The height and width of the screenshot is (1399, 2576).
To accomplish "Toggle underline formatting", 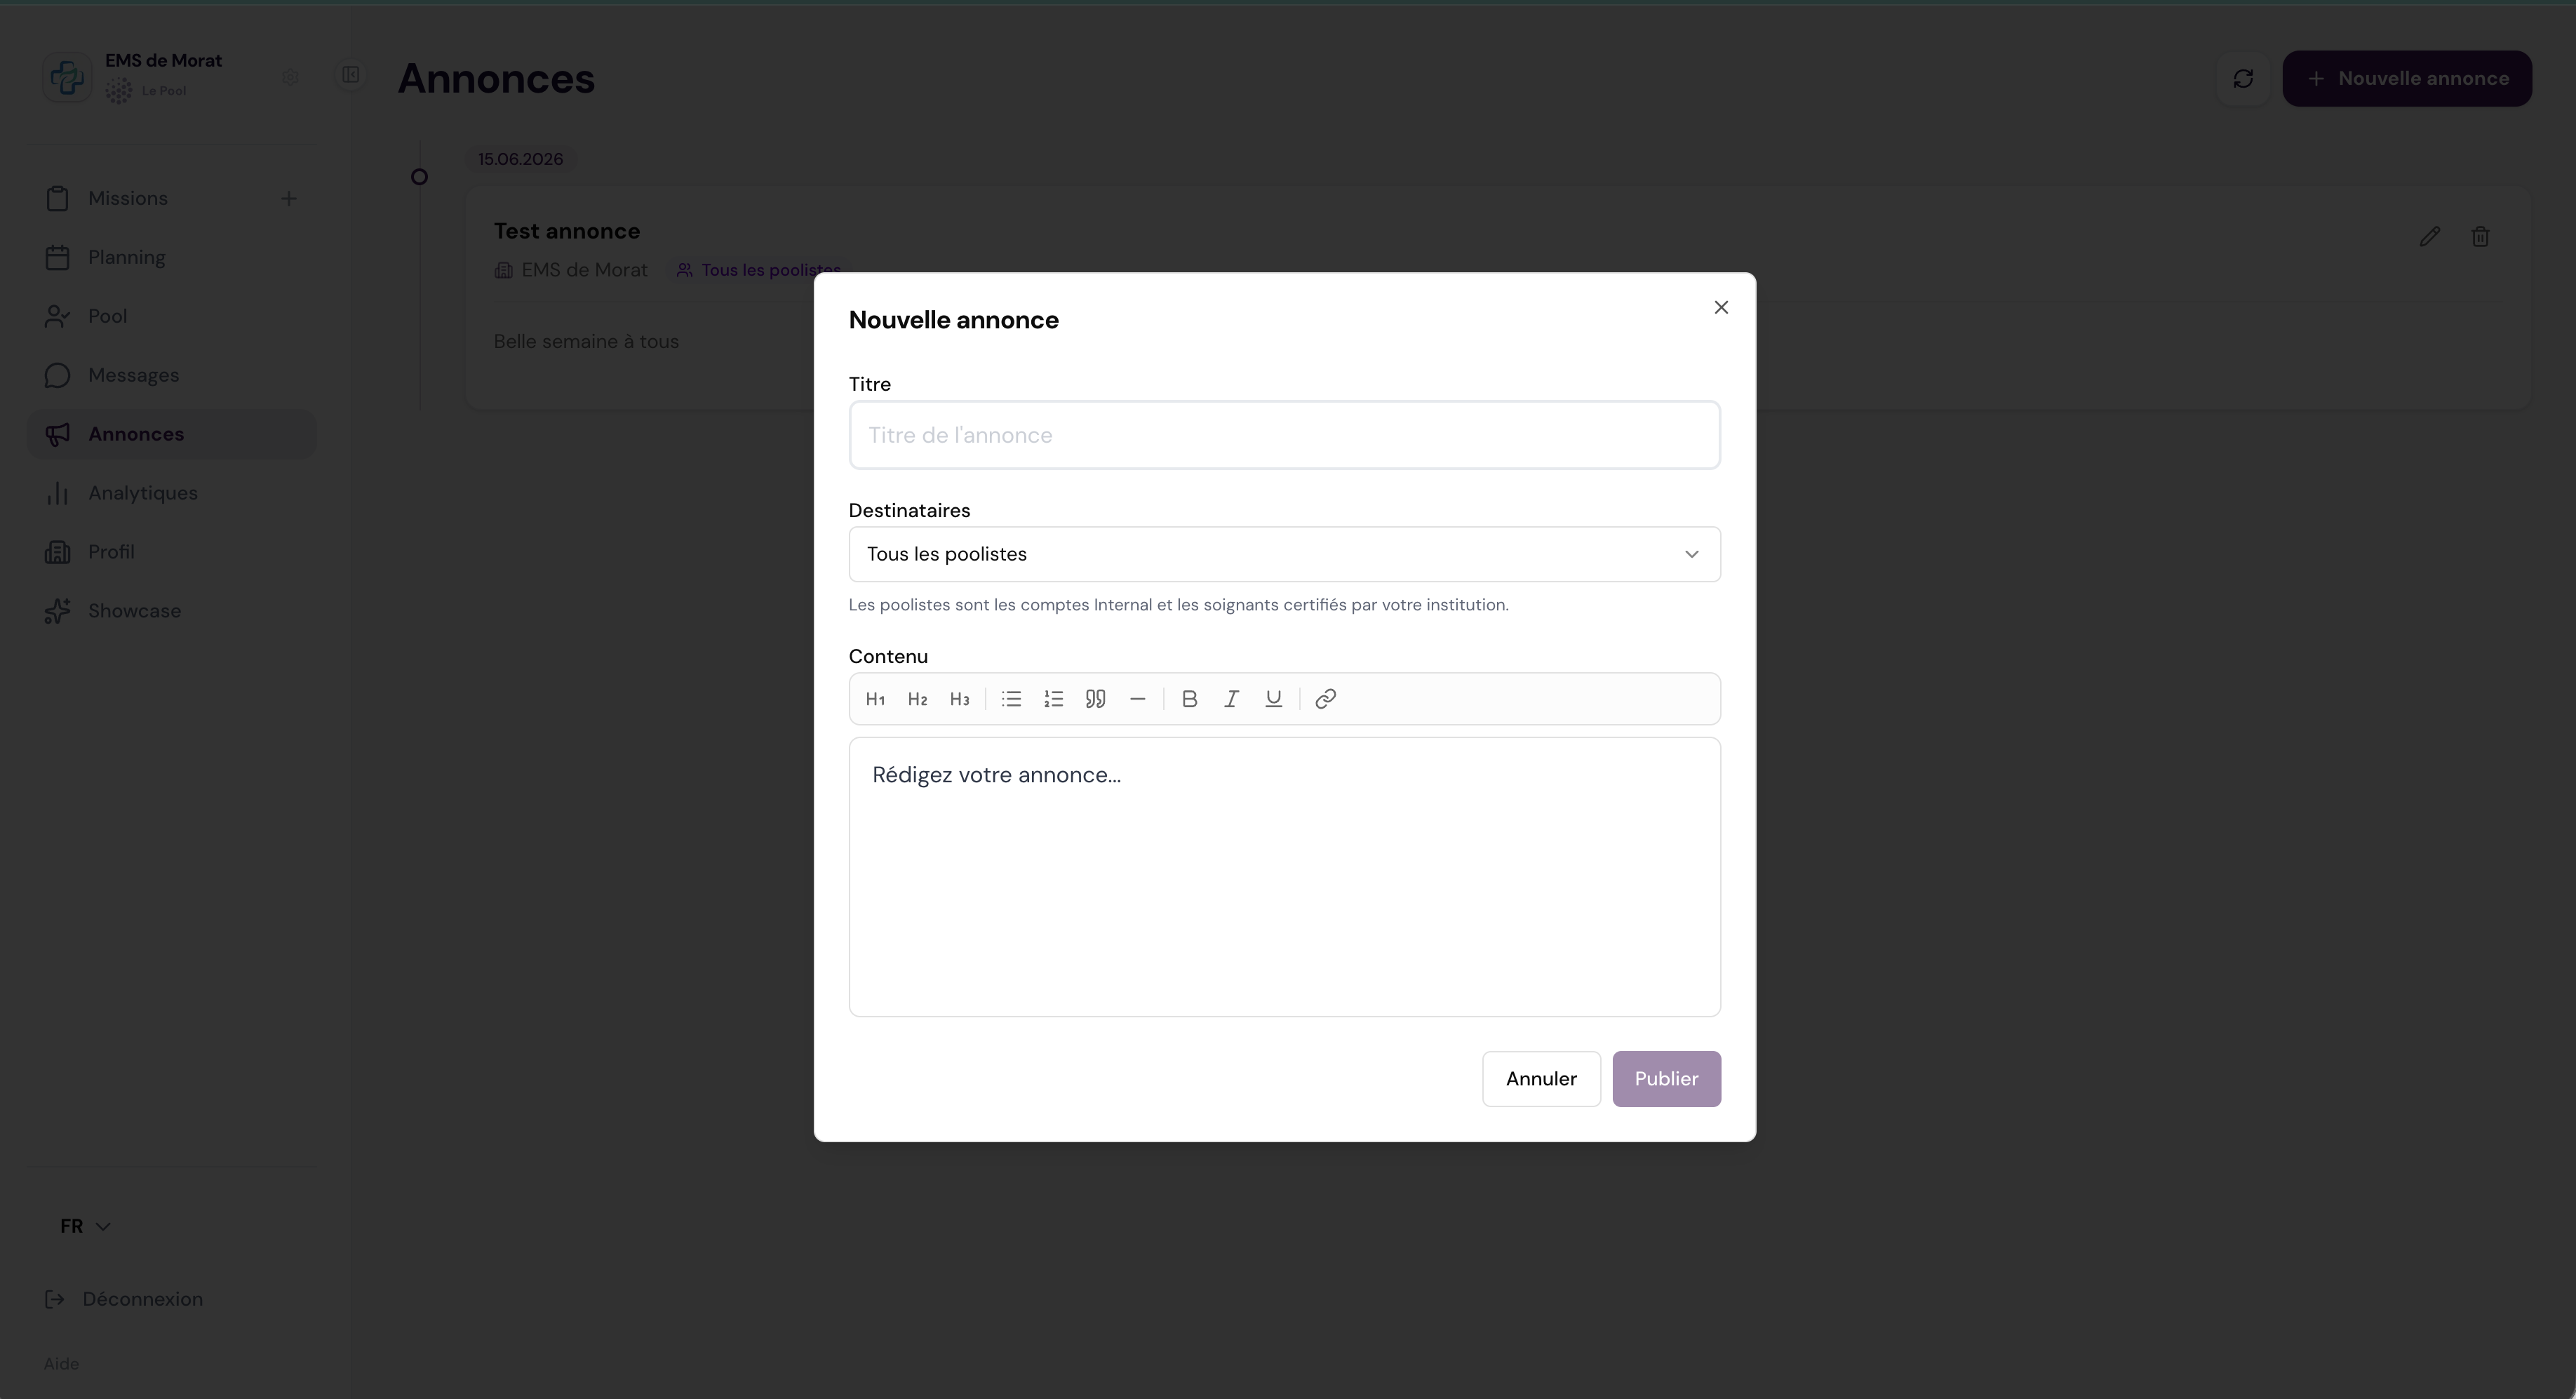I will tap(1273, 699).
